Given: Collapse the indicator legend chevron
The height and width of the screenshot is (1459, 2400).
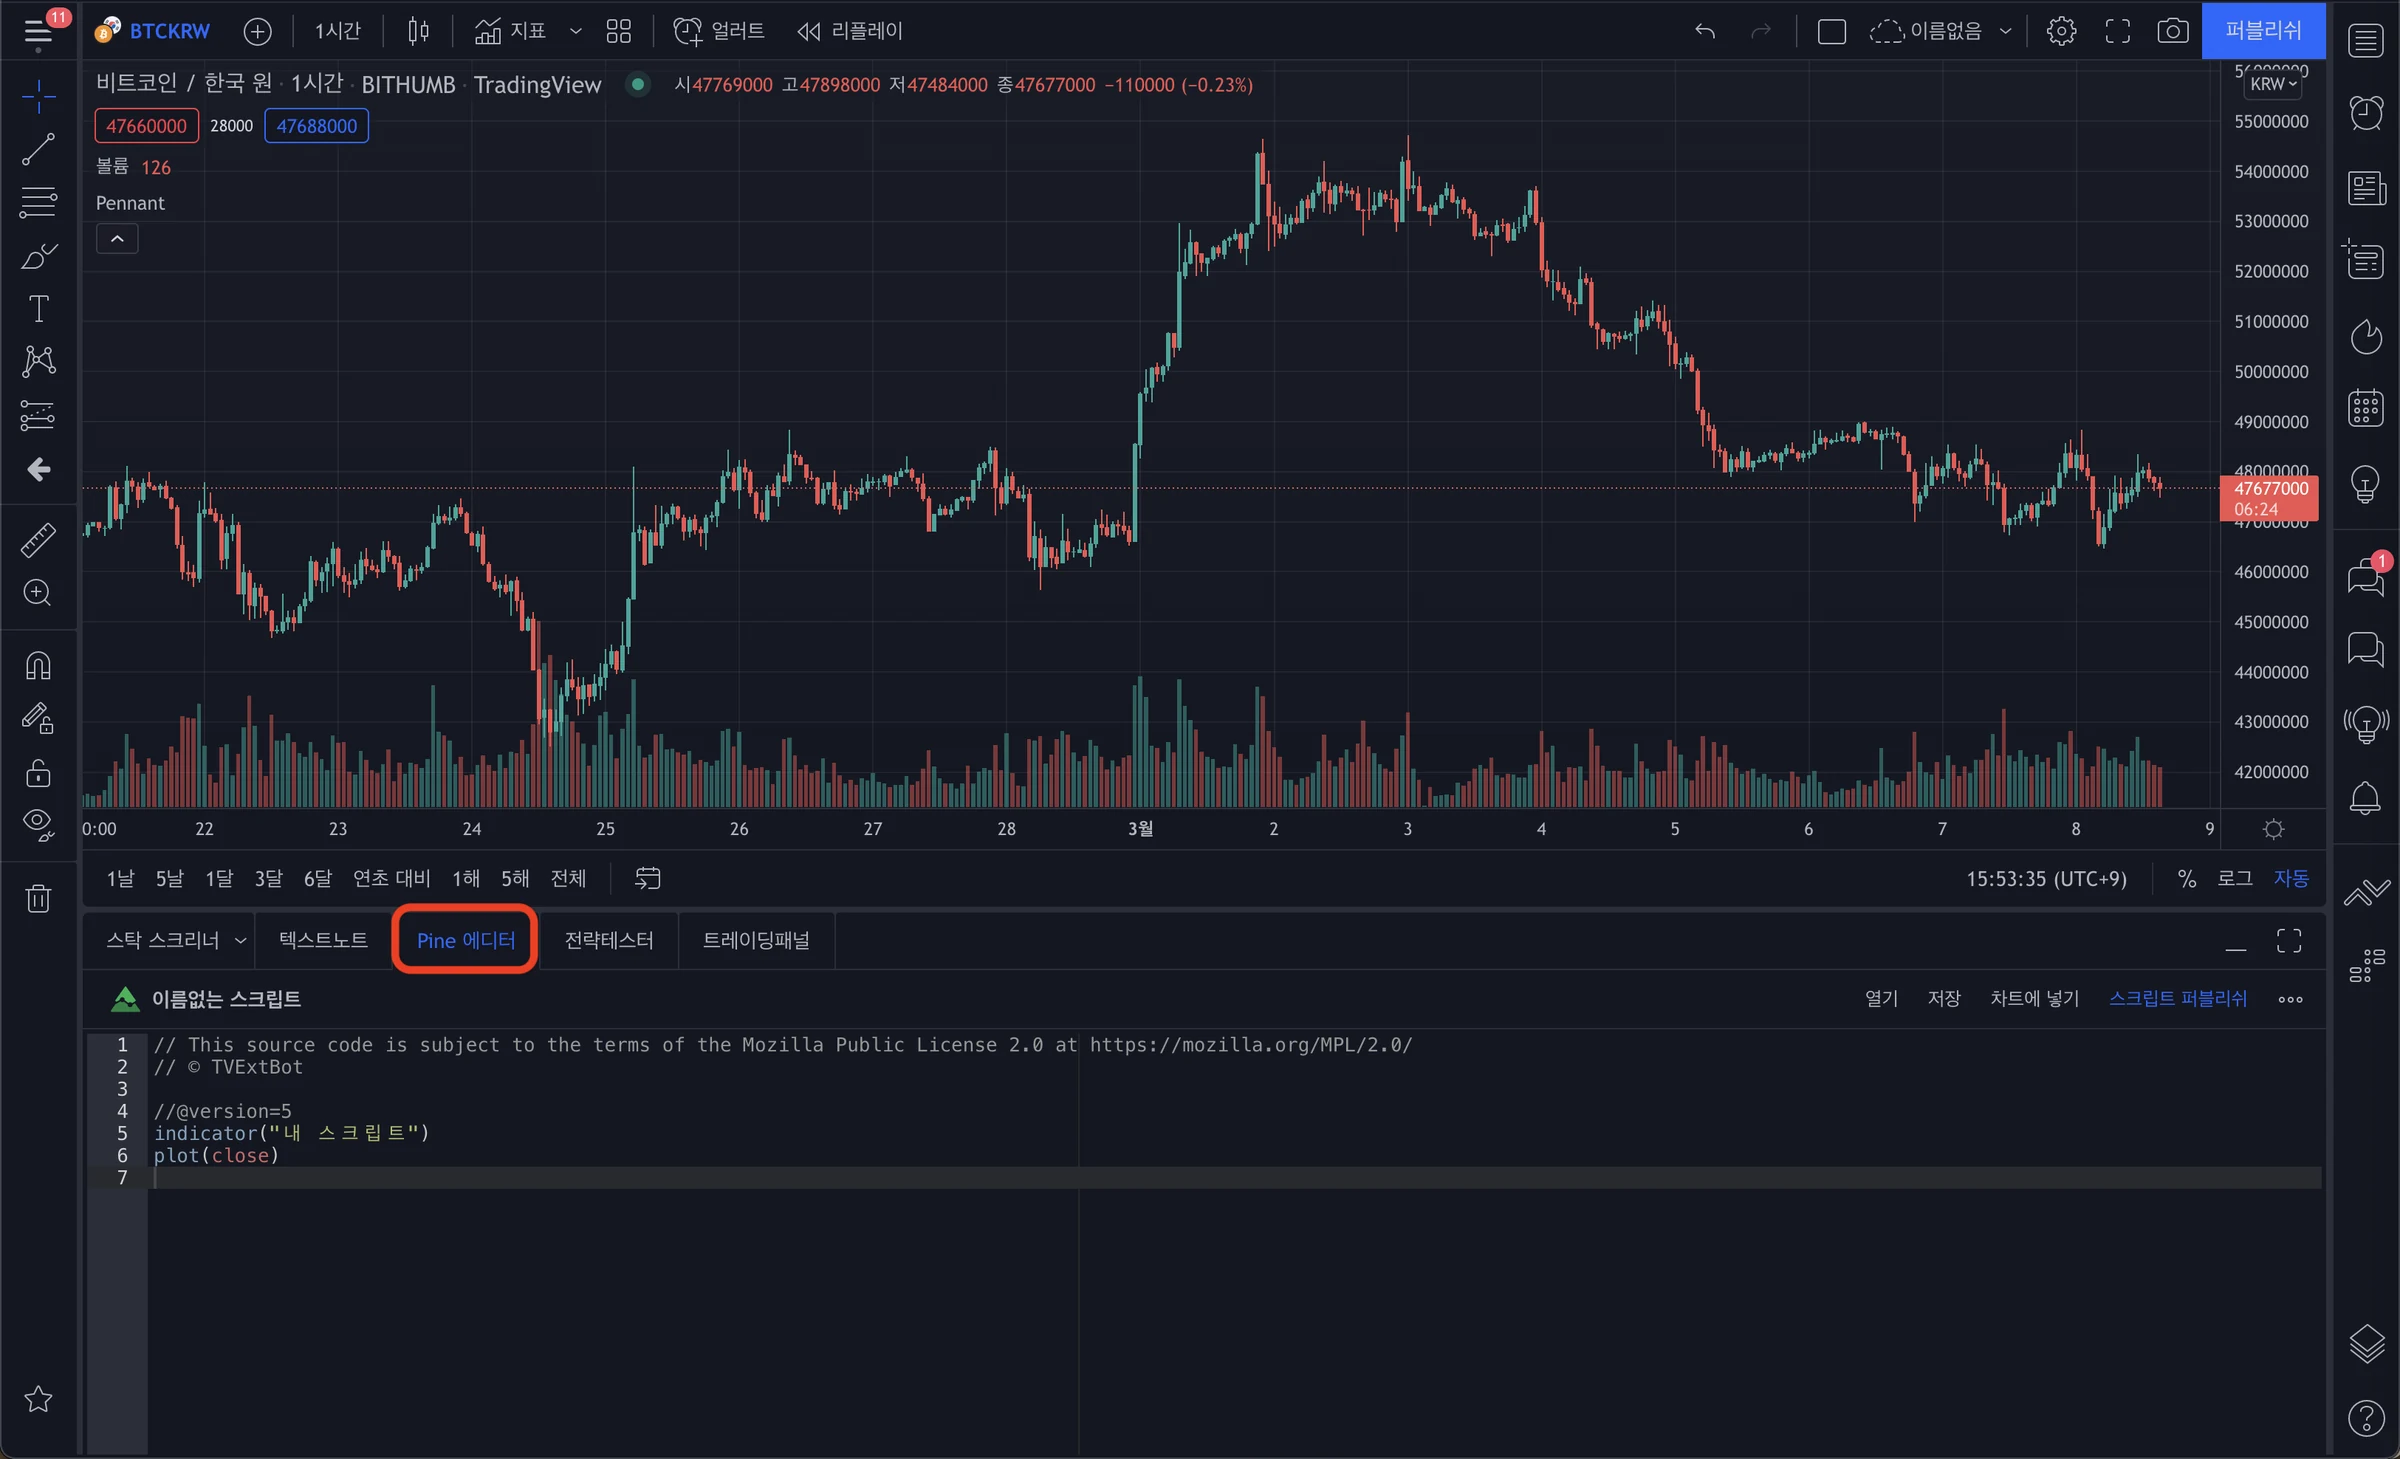Looking at the screenshot, I should point(117,239).
